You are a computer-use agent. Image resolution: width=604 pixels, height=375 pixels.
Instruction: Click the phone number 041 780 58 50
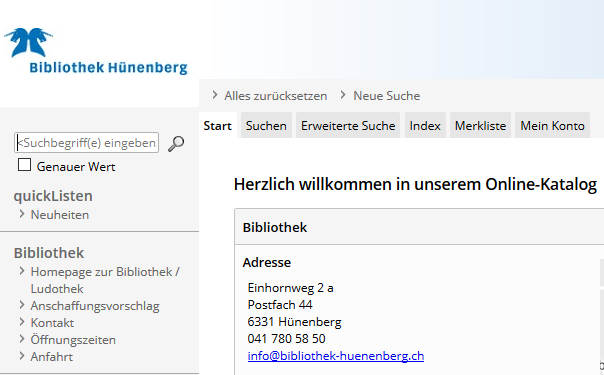287,339
